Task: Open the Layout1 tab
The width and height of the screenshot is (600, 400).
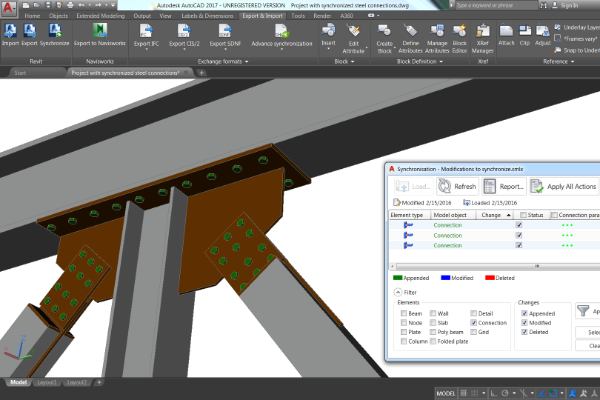Action: point(47,382)
